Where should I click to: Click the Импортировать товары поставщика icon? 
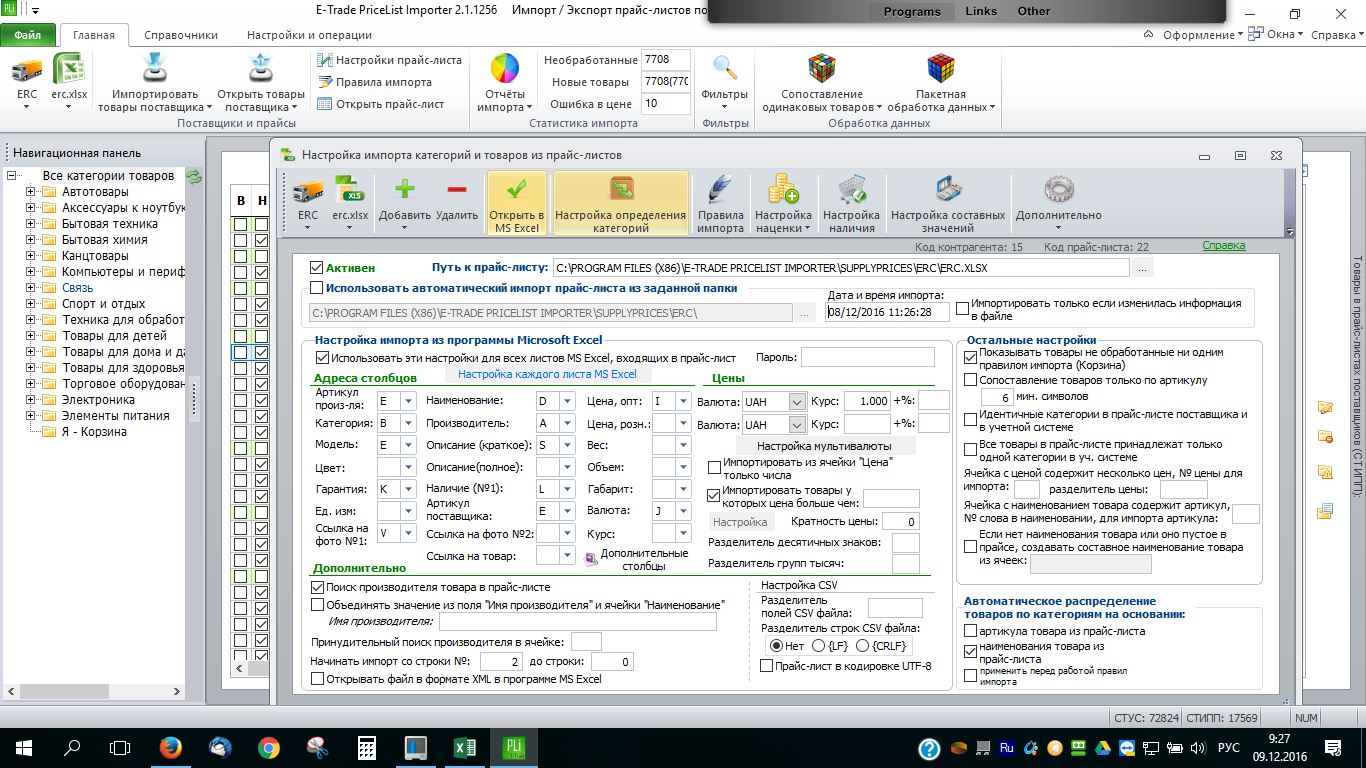click(x=154, y=68)
